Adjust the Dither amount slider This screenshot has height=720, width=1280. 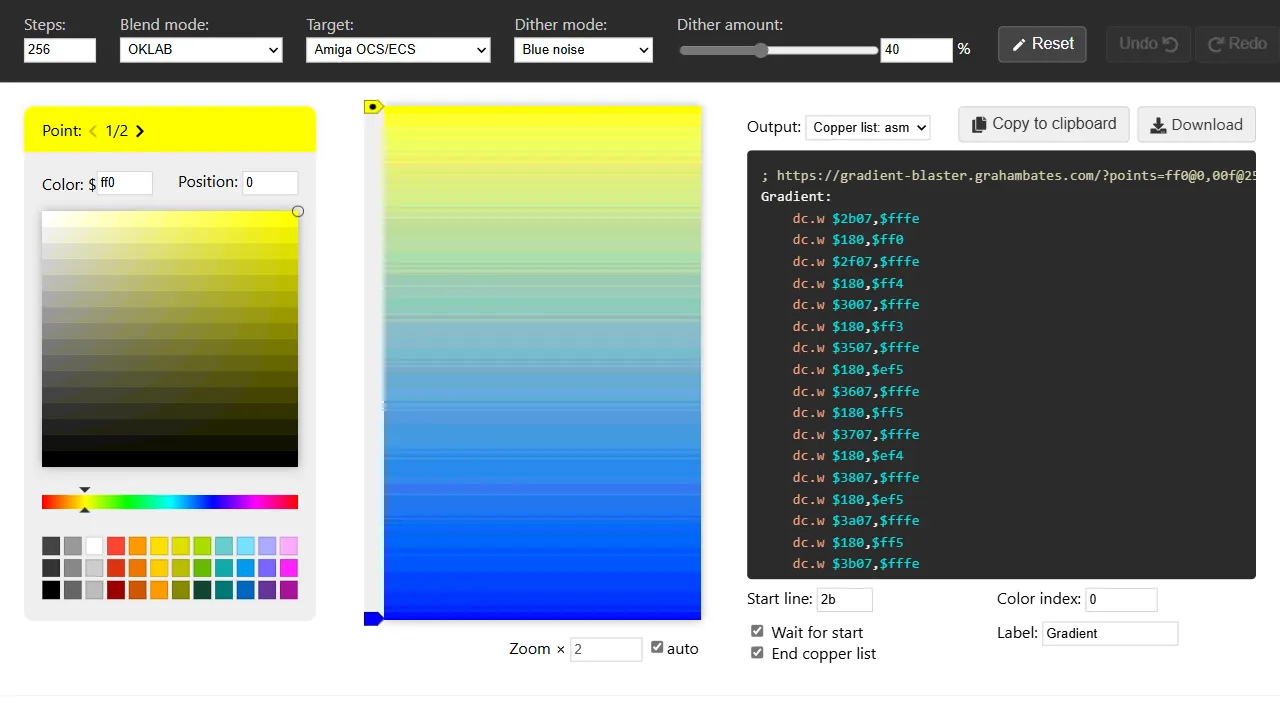point(778,50)
